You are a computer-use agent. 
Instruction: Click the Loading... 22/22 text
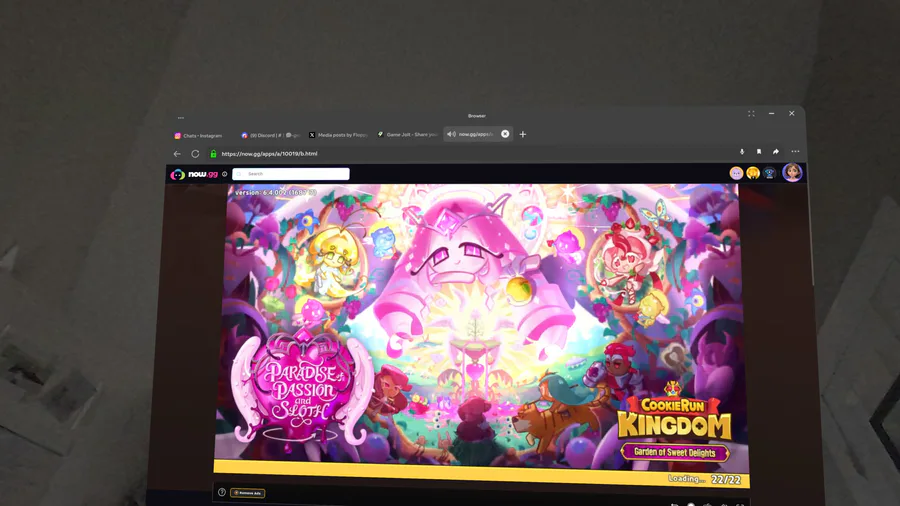[704, 479]
